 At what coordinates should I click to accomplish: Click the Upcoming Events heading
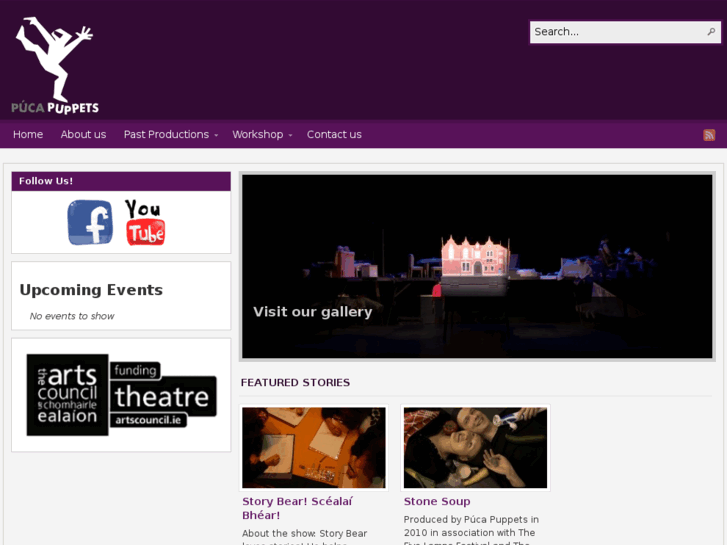click(91, 290)
